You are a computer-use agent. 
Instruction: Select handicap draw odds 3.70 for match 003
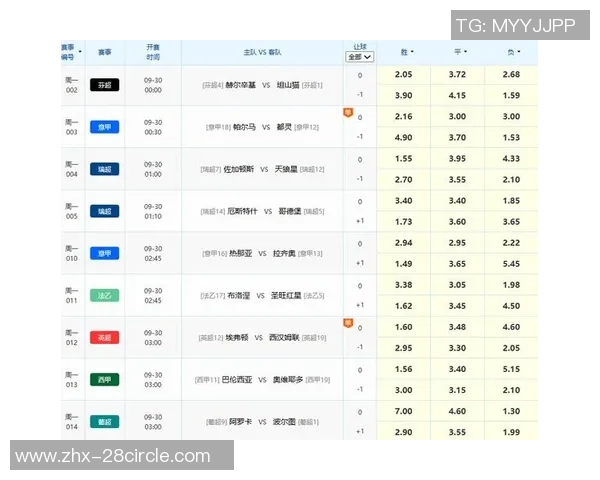click(457, 137)
